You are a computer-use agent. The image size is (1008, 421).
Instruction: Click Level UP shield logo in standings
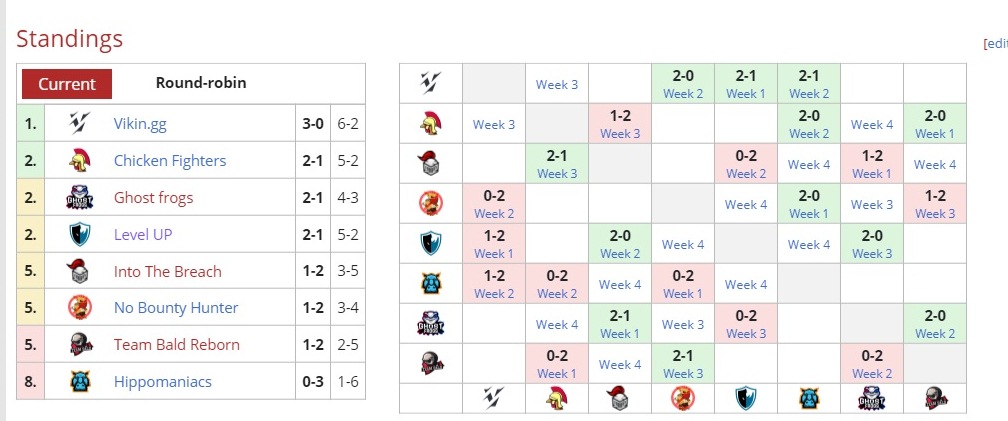coord(80,234)
